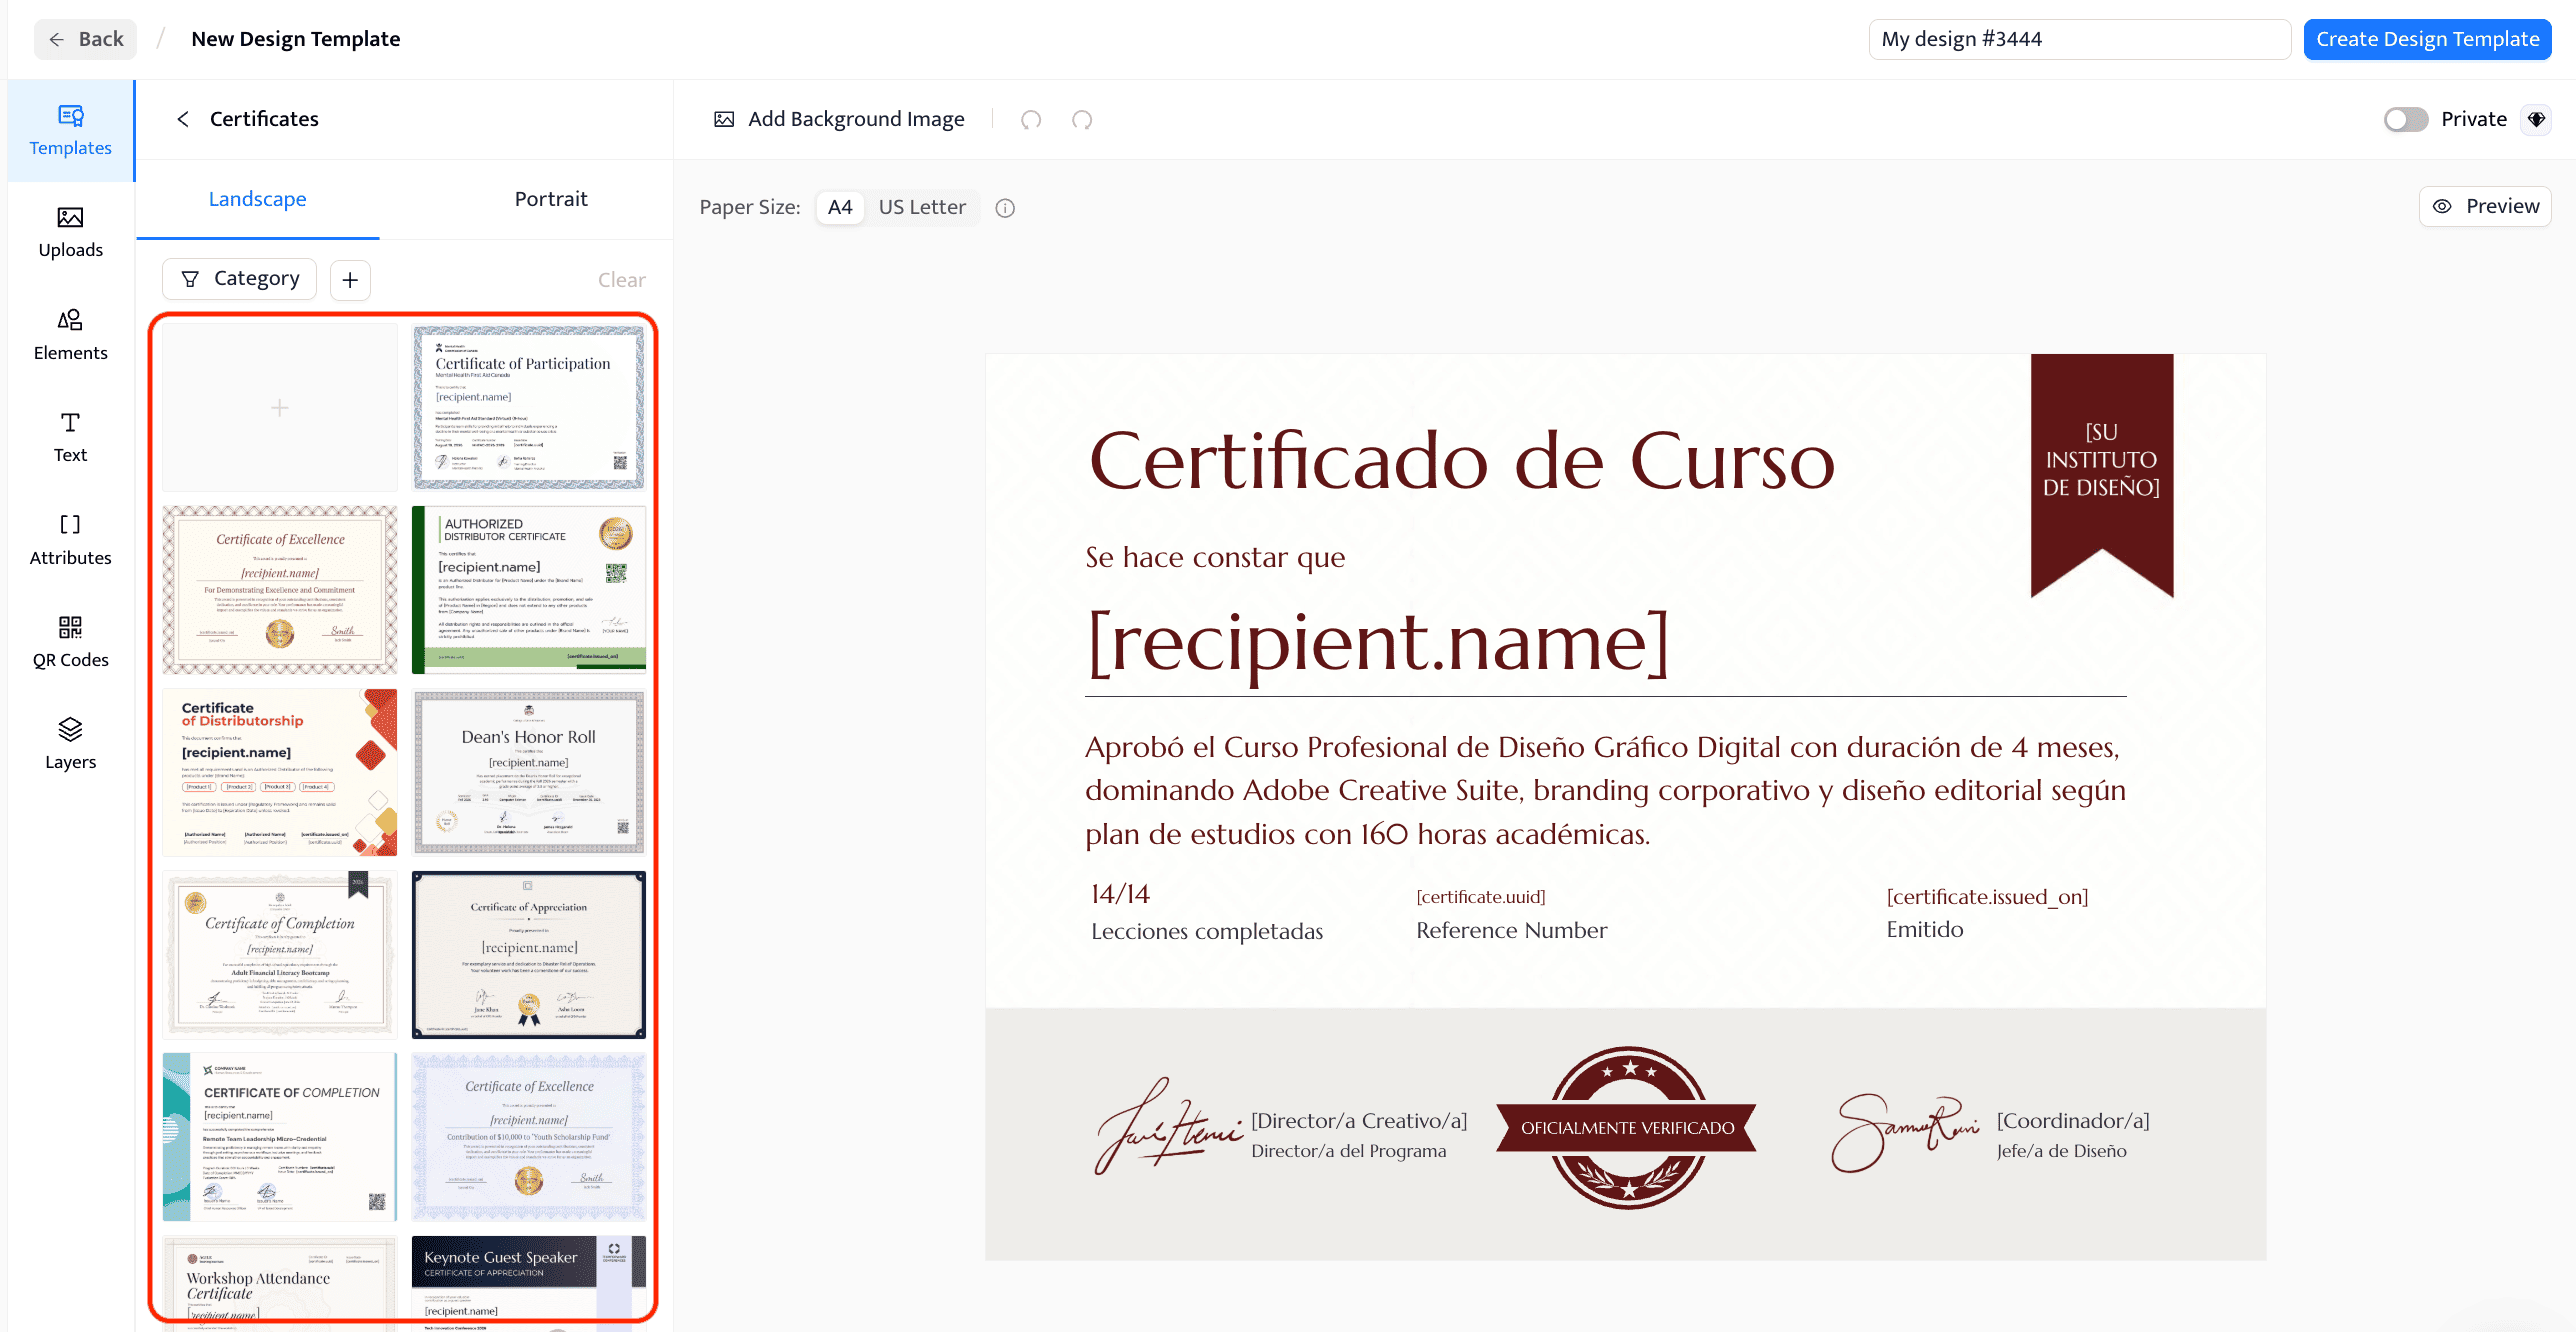This screenshot has width=2576, height=1332.
Task: Open the Templates sidebar panel
Action: point(70,131)
